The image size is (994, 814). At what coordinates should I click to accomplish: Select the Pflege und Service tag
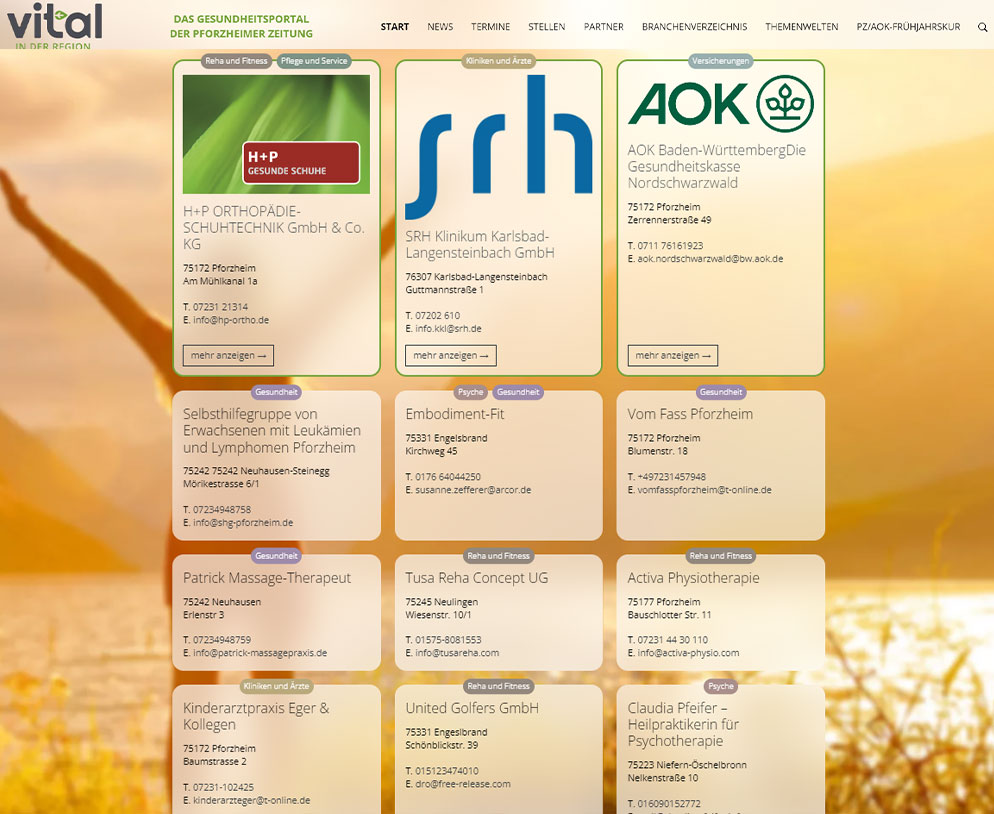314,61
